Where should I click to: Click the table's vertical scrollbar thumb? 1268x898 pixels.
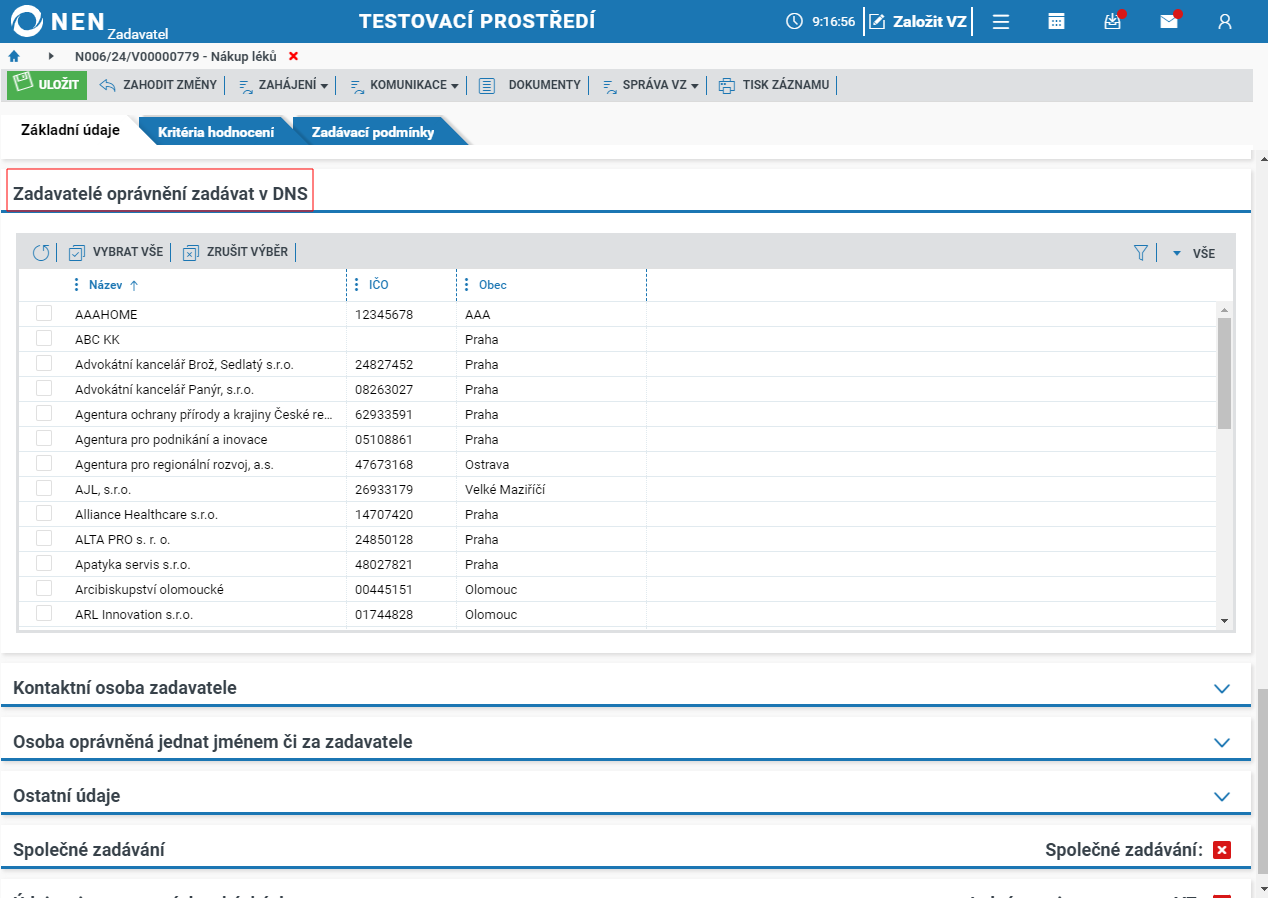tap(1224, 373)
